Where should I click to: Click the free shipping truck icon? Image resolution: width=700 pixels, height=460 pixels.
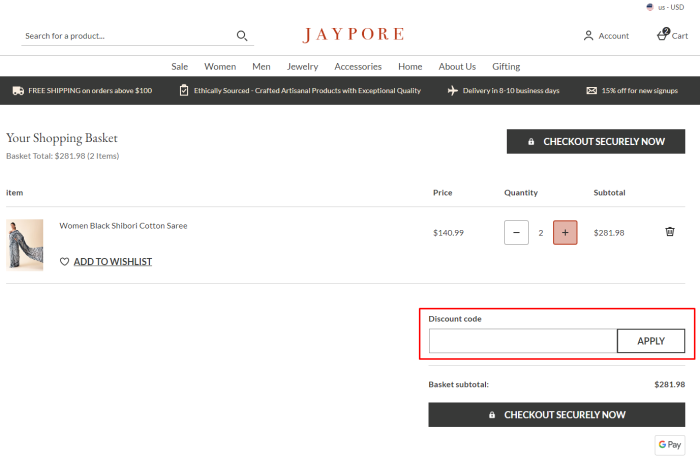18,91
